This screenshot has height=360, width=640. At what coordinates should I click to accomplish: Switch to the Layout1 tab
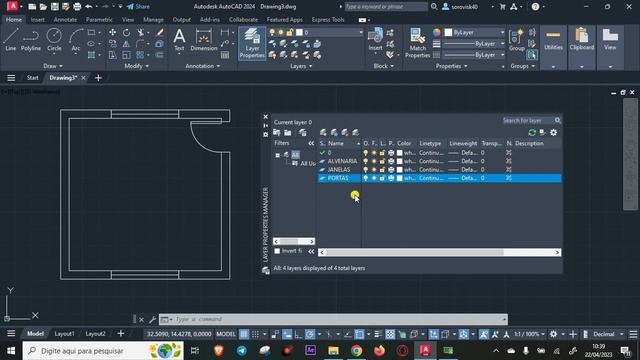[x=64, y=334]
